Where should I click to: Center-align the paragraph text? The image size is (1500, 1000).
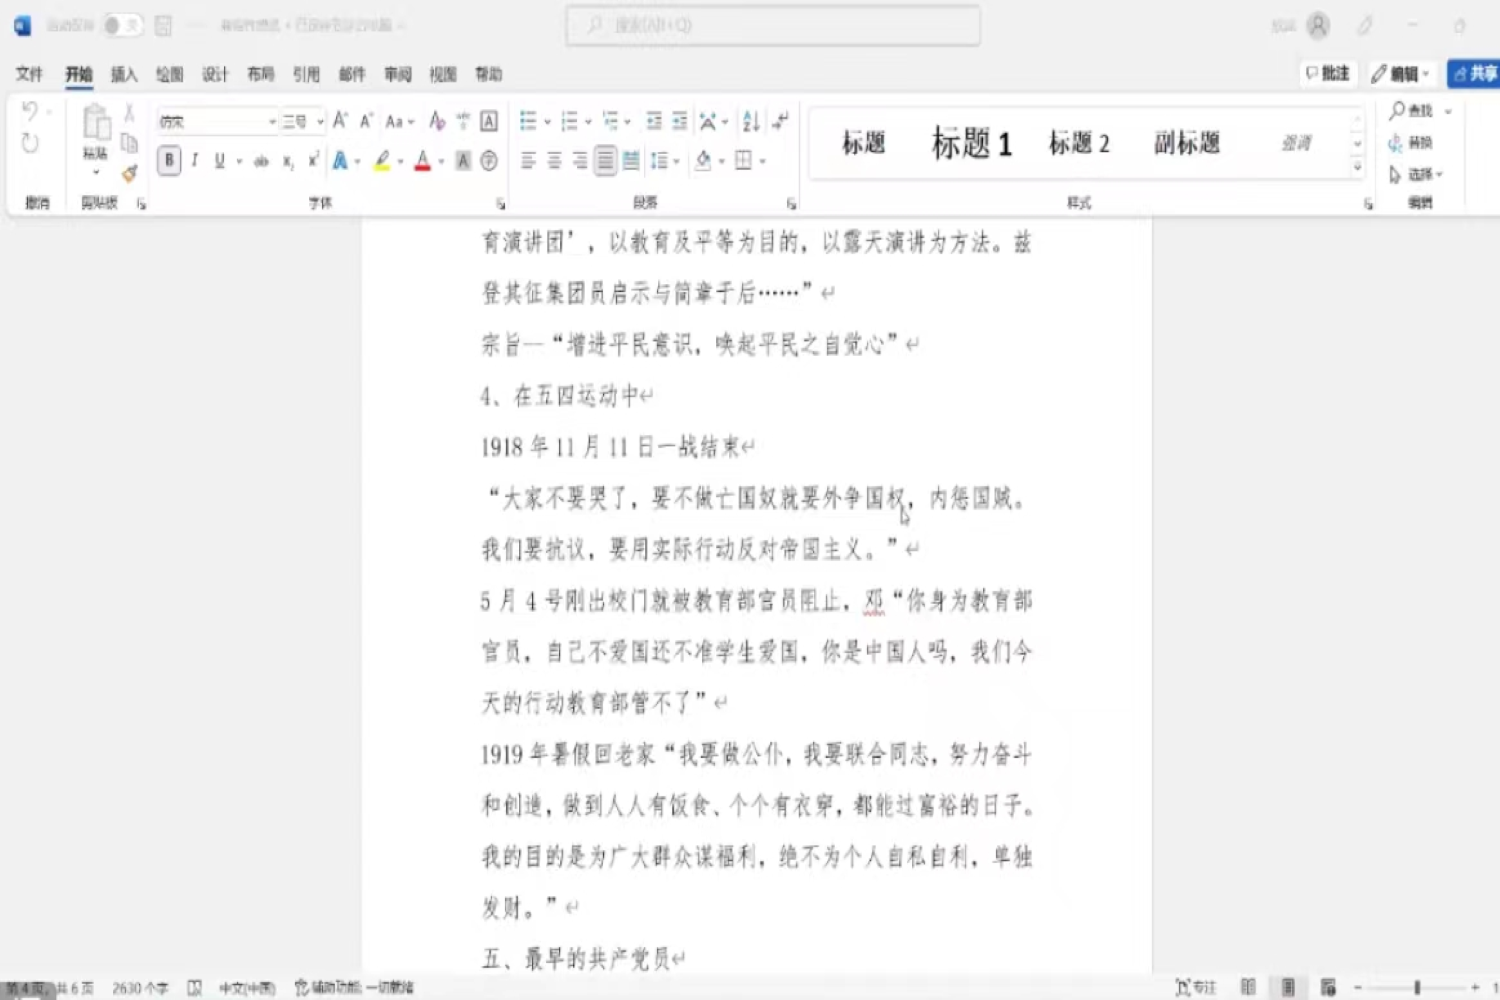click(554, 161)
